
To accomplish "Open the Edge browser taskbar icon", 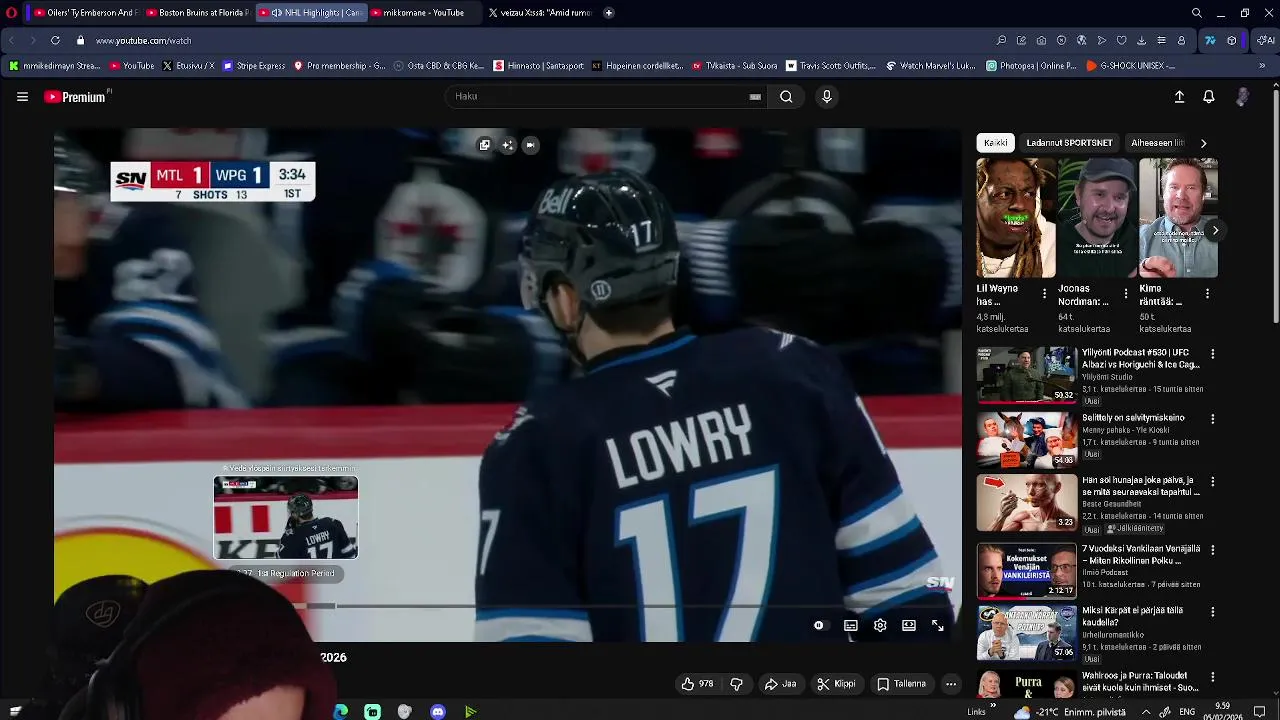I will click(x=341, y=712).
